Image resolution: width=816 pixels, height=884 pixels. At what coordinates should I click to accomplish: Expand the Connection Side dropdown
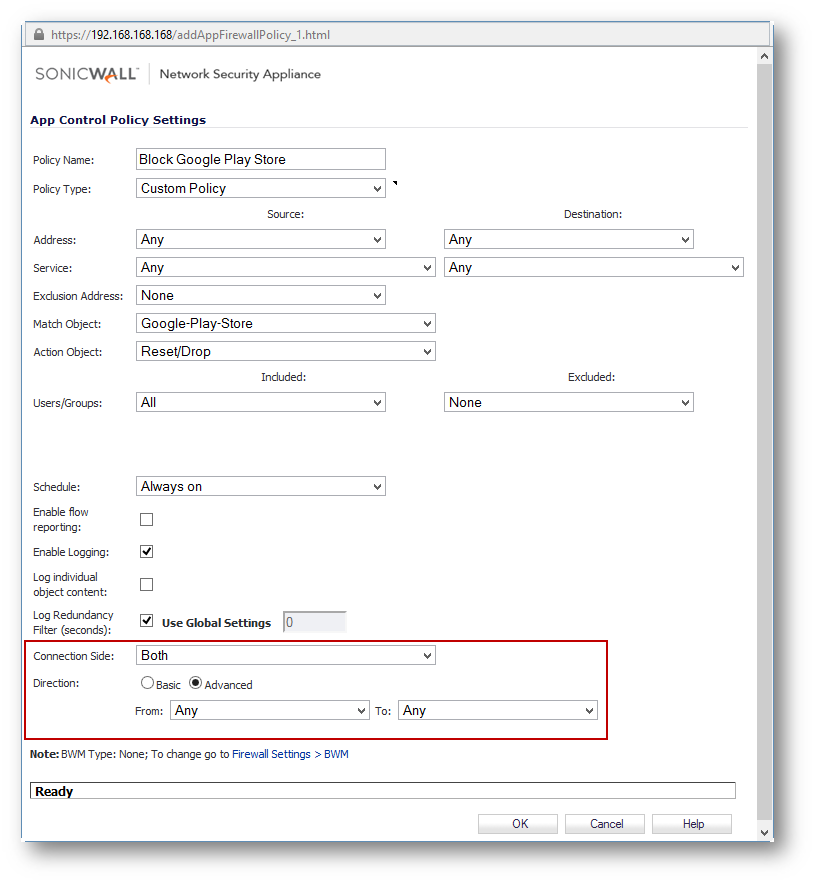[286, 655]
